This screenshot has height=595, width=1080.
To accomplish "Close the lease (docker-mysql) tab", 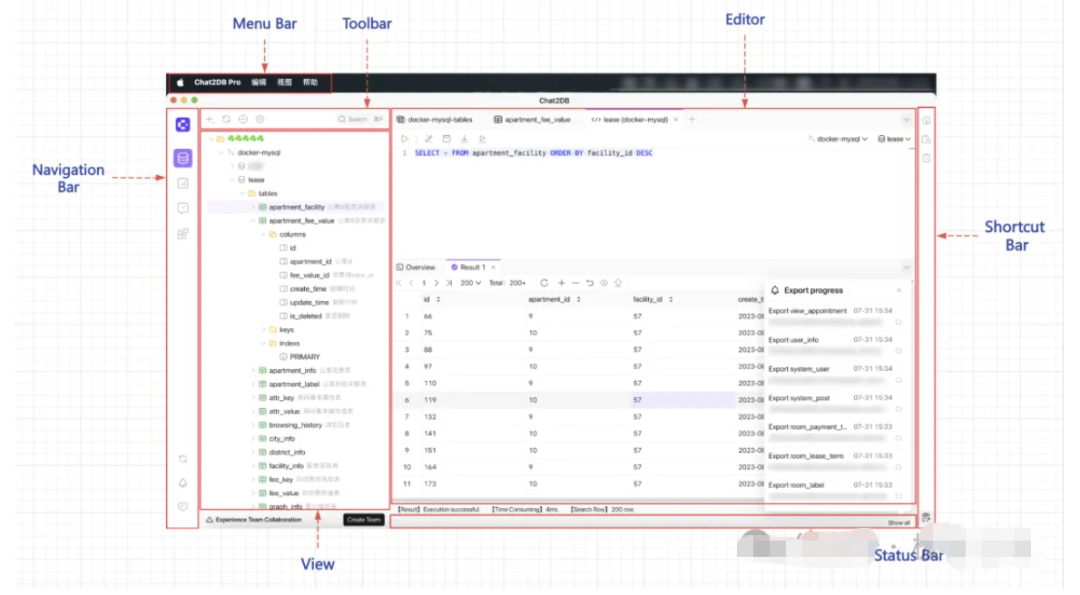I will coord(676,120).
